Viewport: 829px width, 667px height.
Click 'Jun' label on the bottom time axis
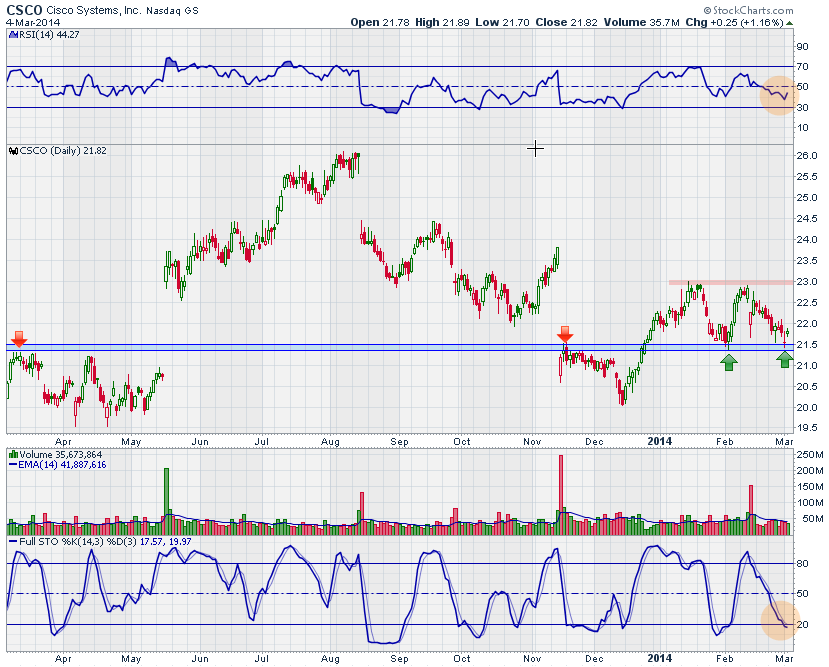coord(200,659)
